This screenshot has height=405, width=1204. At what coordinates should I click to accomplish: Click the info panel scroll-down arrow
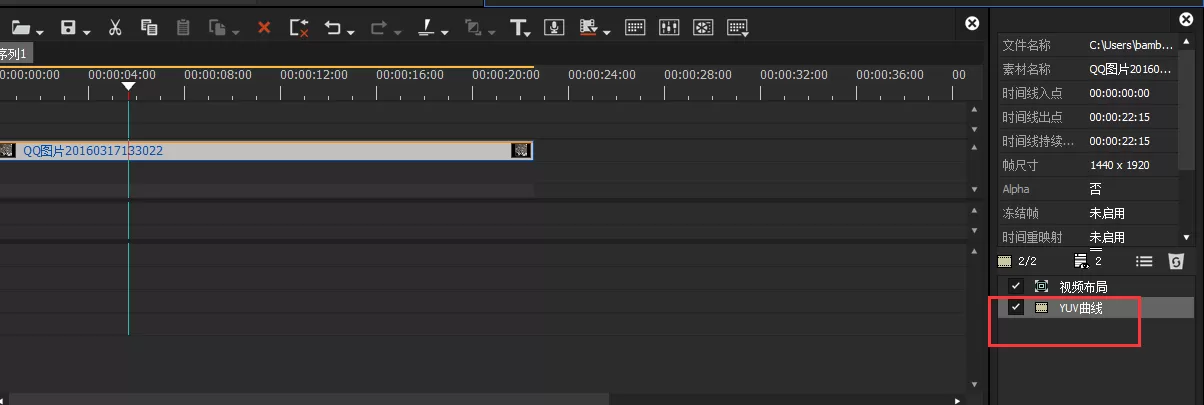[1187, 238]
